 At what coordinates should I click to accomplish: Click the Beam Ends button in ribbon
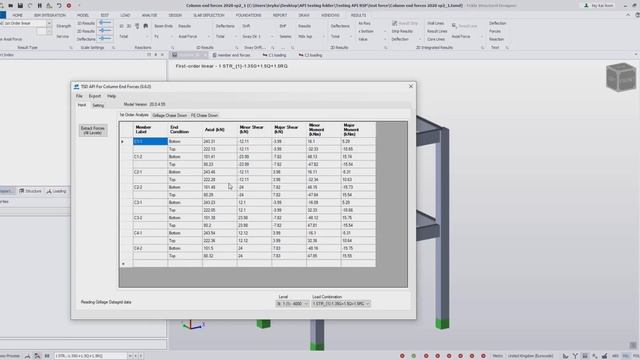[163, 26]
